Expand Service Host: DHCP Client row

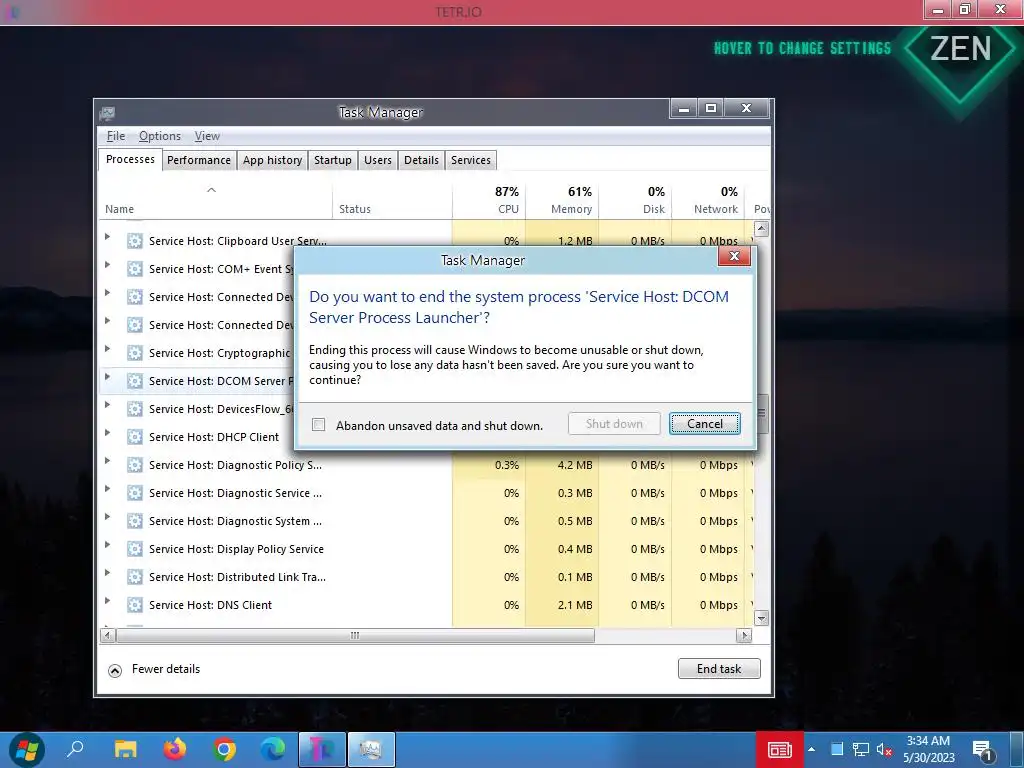tap(108, 433)
